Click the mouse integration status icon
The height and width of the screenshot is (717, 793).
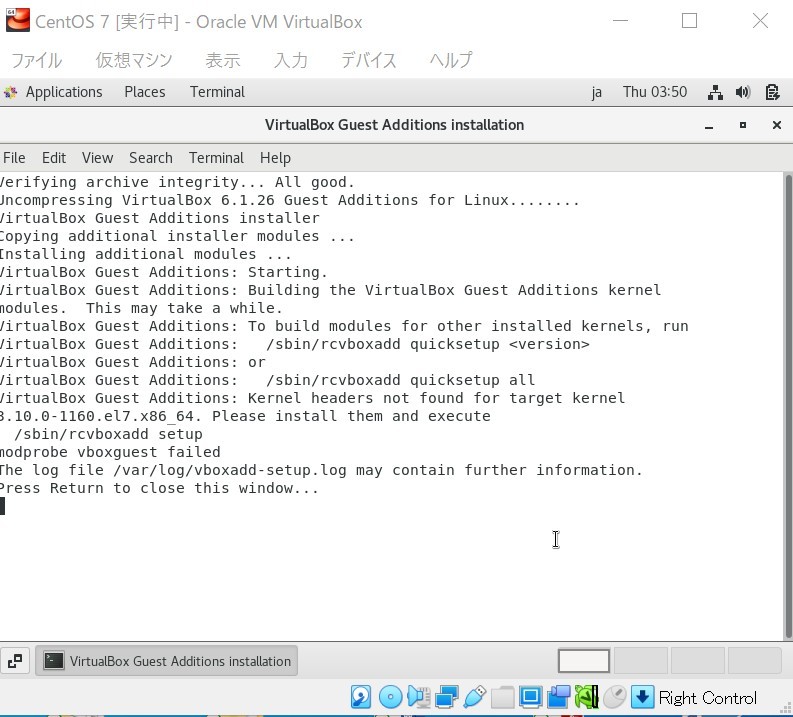point(614,697)
